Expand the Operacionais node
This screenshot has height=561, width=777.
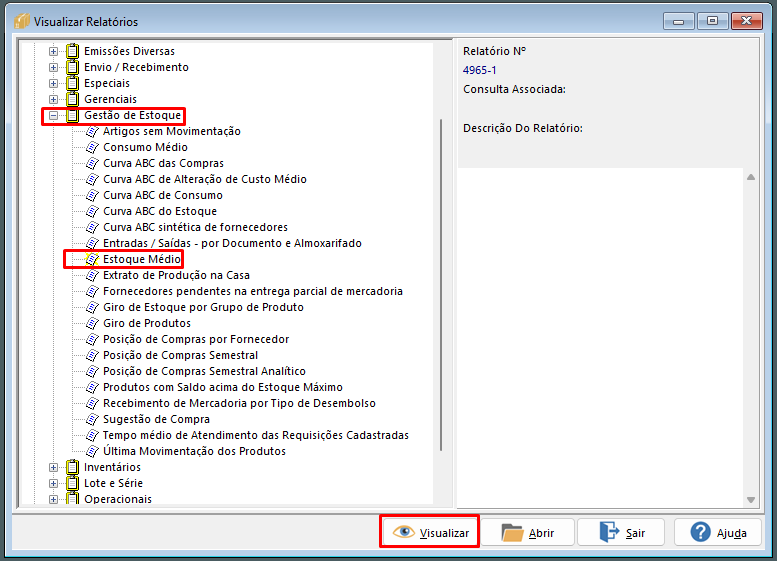pyautogui.click(x=54, y=499)
